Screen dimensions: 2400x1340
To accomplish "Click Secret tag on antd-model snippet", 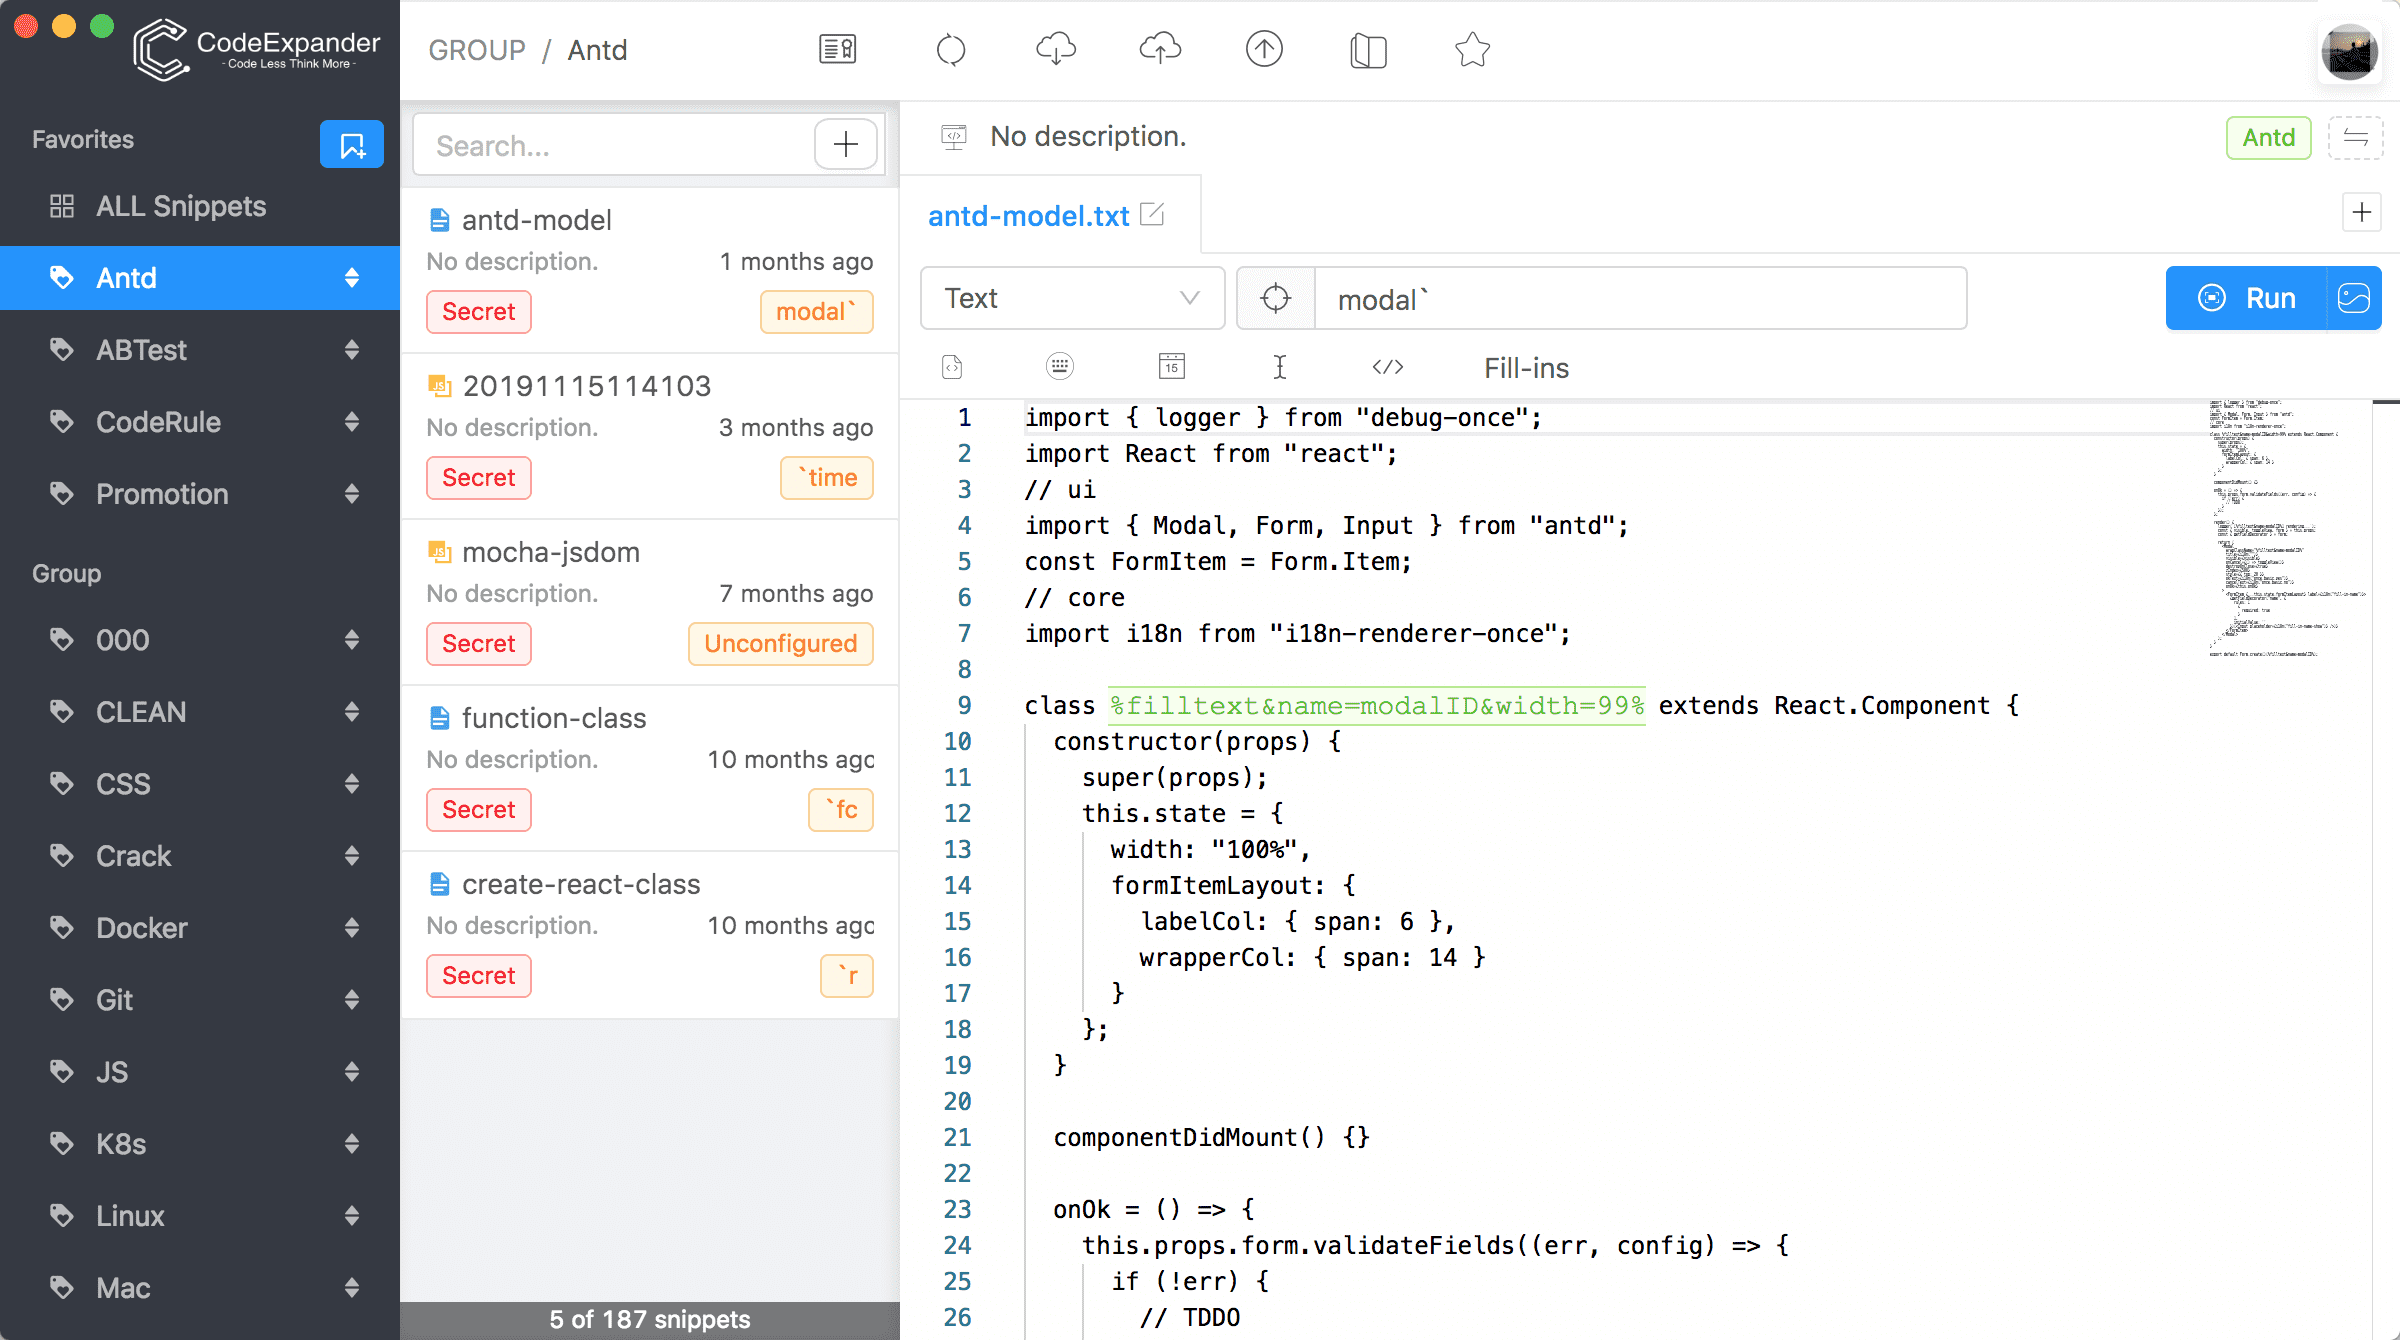I will (479, 312).
